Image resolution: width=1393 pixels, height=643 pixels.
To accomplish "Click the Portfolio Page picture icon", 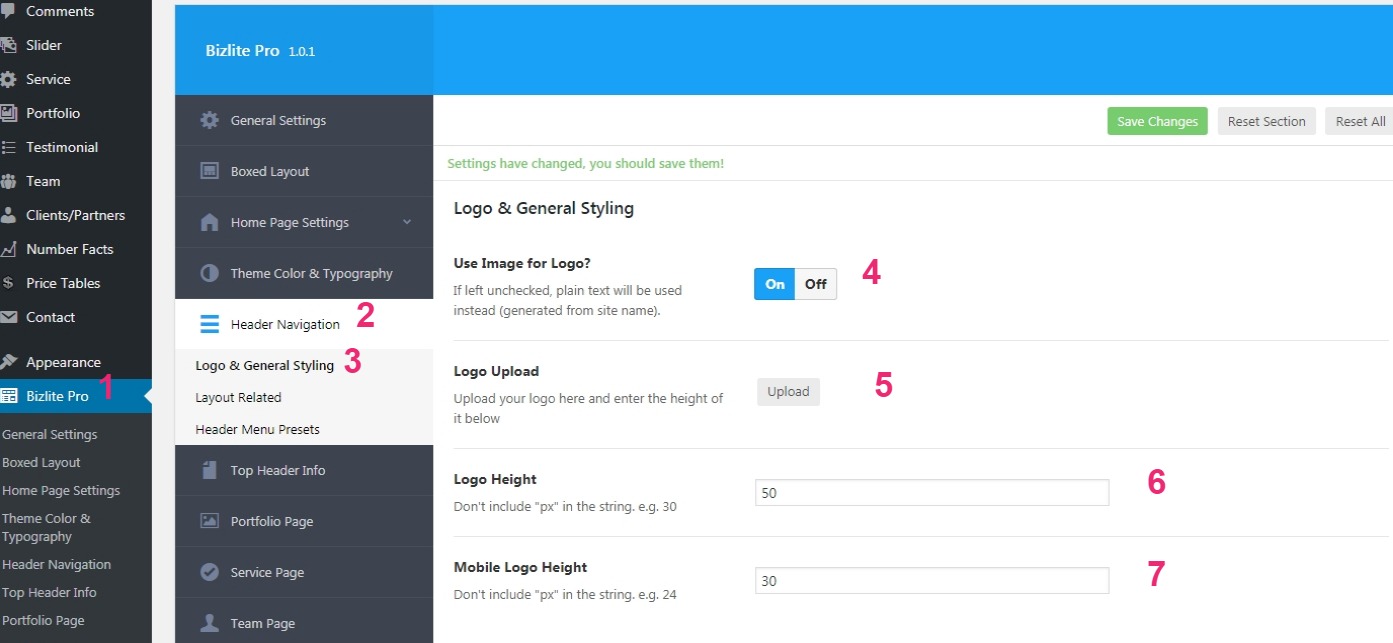I will point(209,521).
